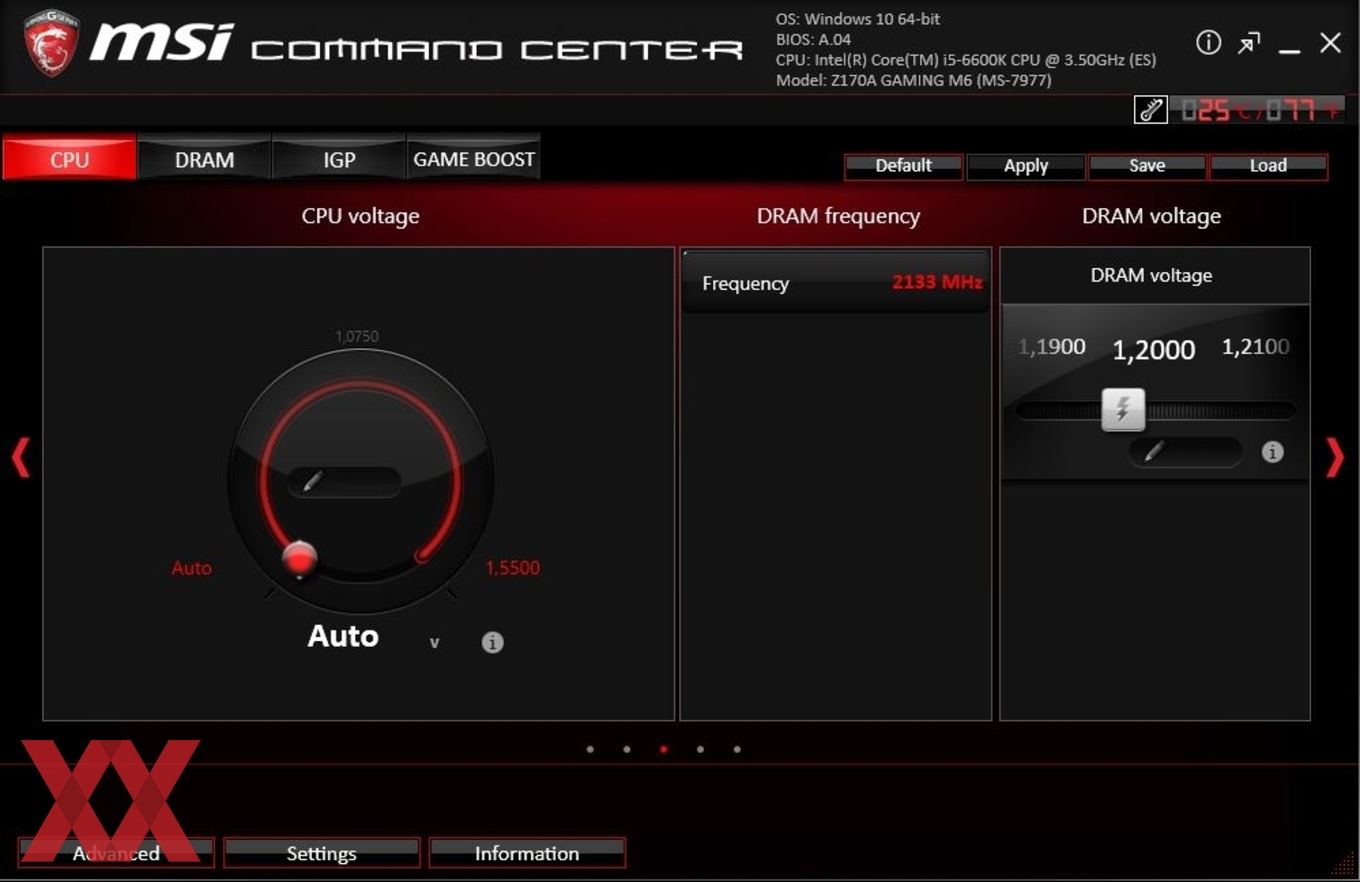Click the DRAM voltage panel header

[1155, 276]
